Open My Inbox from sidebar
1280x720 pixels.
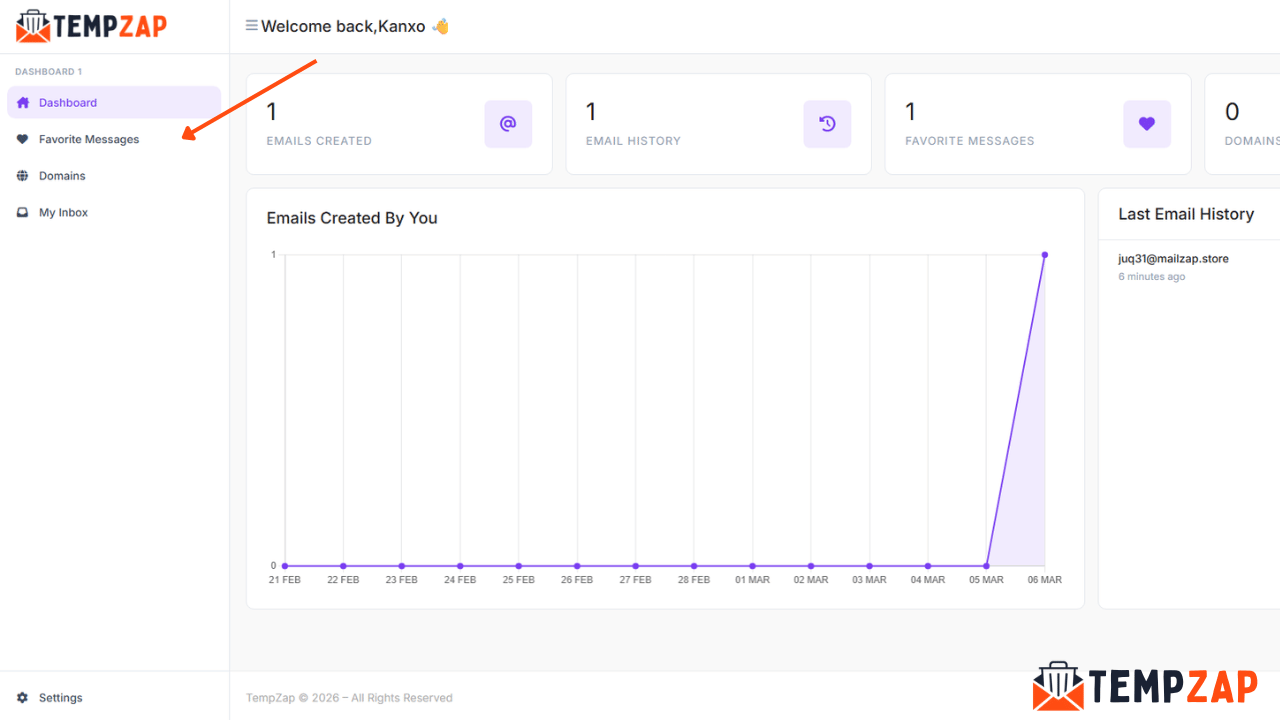click(63, 213)
